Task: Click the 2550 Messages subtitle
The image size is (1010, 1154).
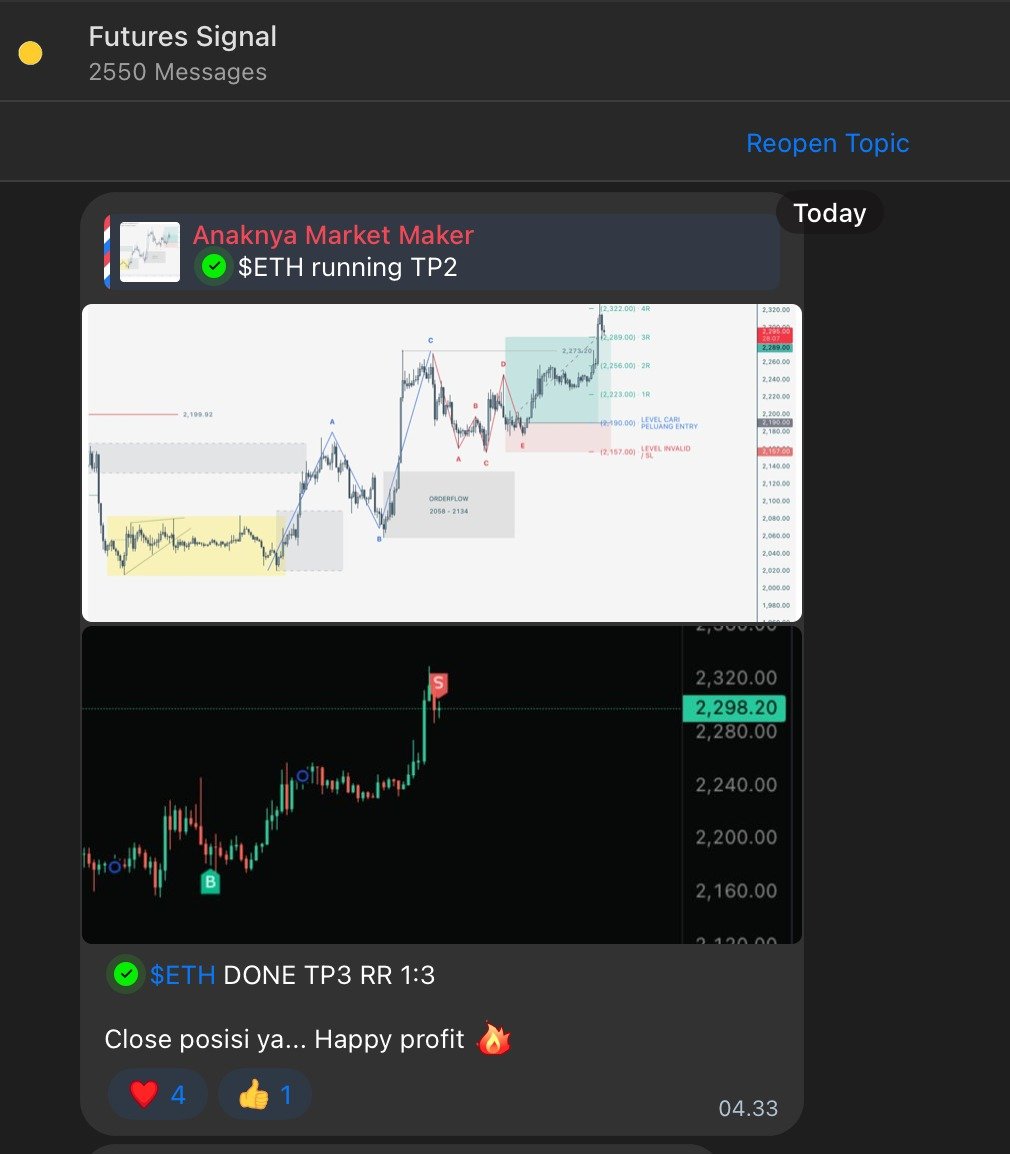Action: (177, 72)
